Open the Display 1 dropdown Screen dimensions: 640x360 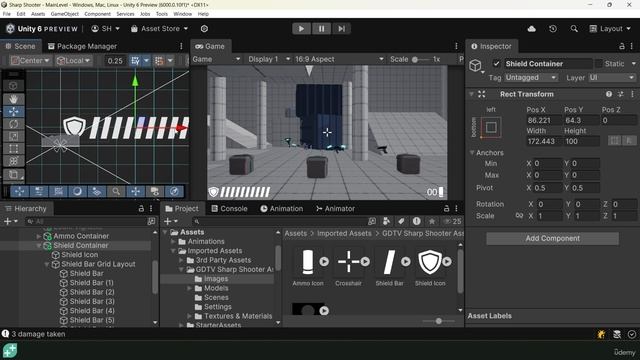click(269, 59)
